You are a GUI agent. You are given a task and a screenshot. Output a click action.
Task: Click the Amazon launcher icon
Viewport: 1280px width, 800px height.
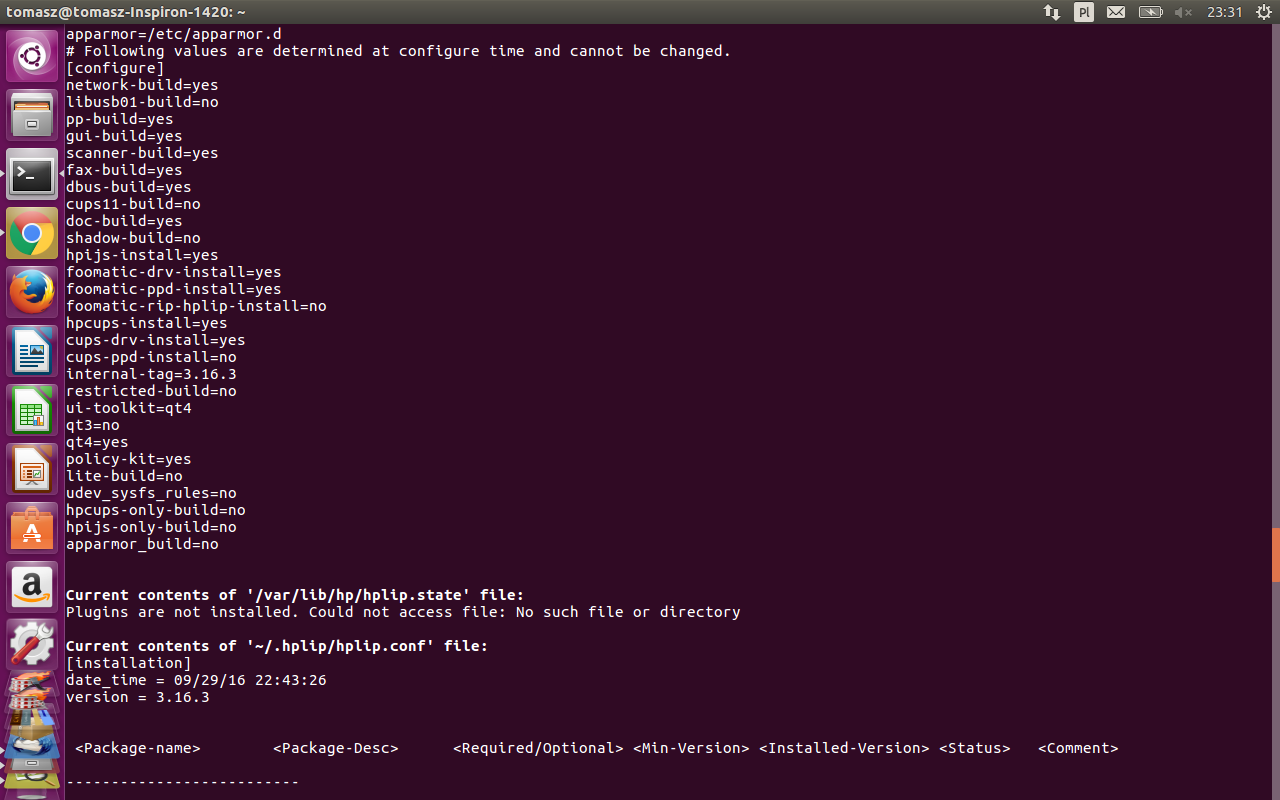click(32, 587)
